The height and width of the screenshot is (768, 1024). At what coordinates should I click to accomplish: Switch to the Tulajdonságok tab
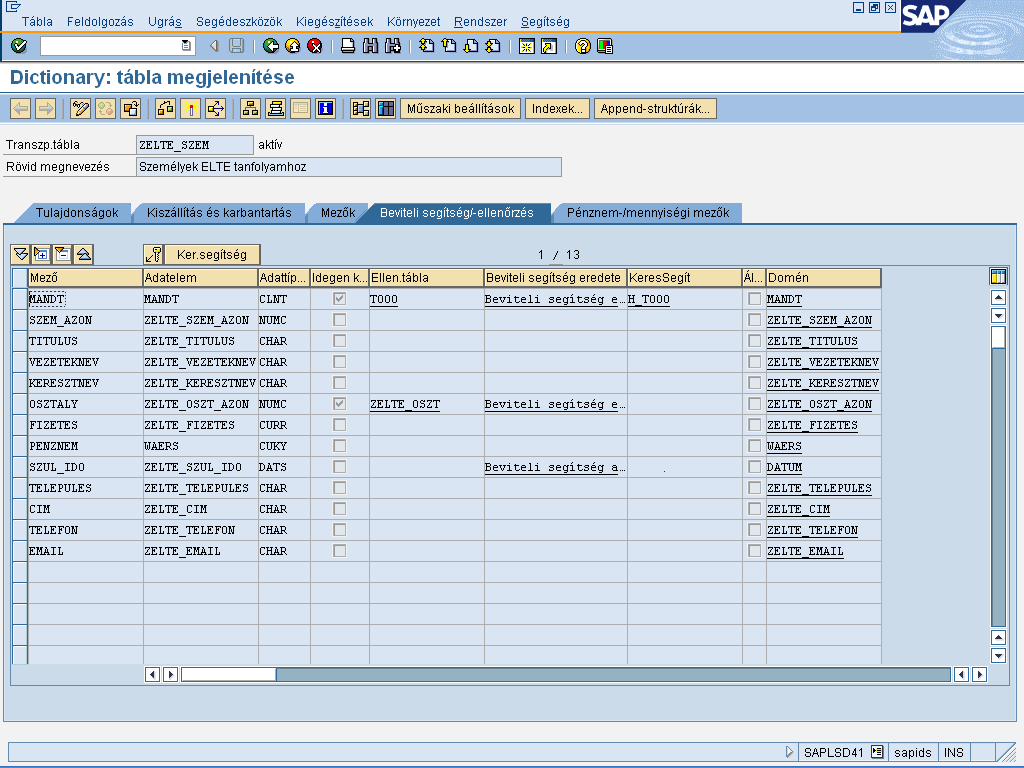tap(77, 213)
